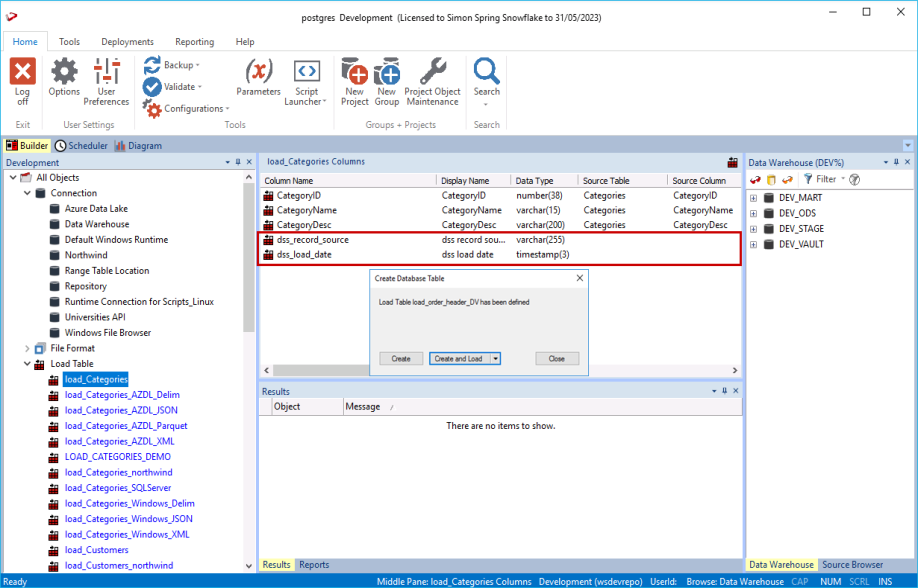Open User Preferences sliders icon
Viewport: 918px width, 588px height.
[107, 71]
